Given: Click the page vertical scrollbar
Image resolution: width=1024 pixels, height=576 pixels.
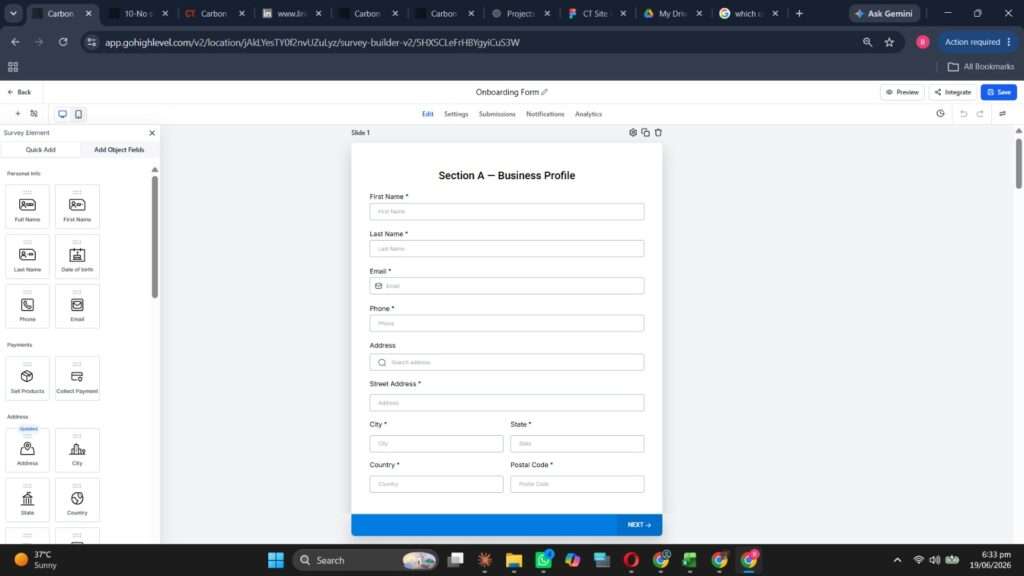Looking at the screenshot, I should tap(1019, 163).
